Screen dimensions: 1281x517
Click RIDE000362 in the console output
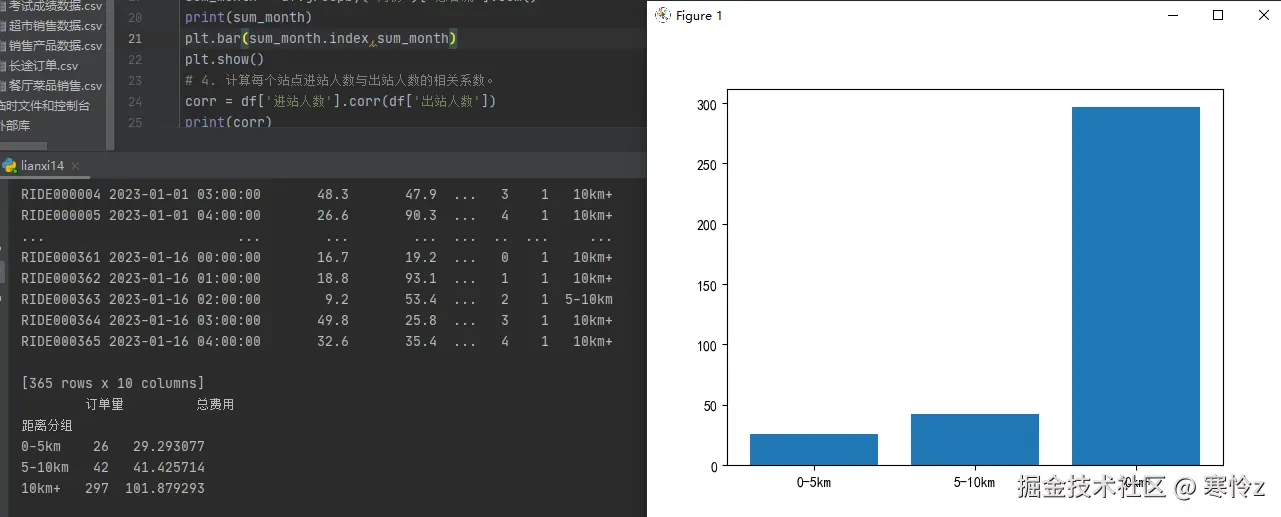tap(61, 278)
